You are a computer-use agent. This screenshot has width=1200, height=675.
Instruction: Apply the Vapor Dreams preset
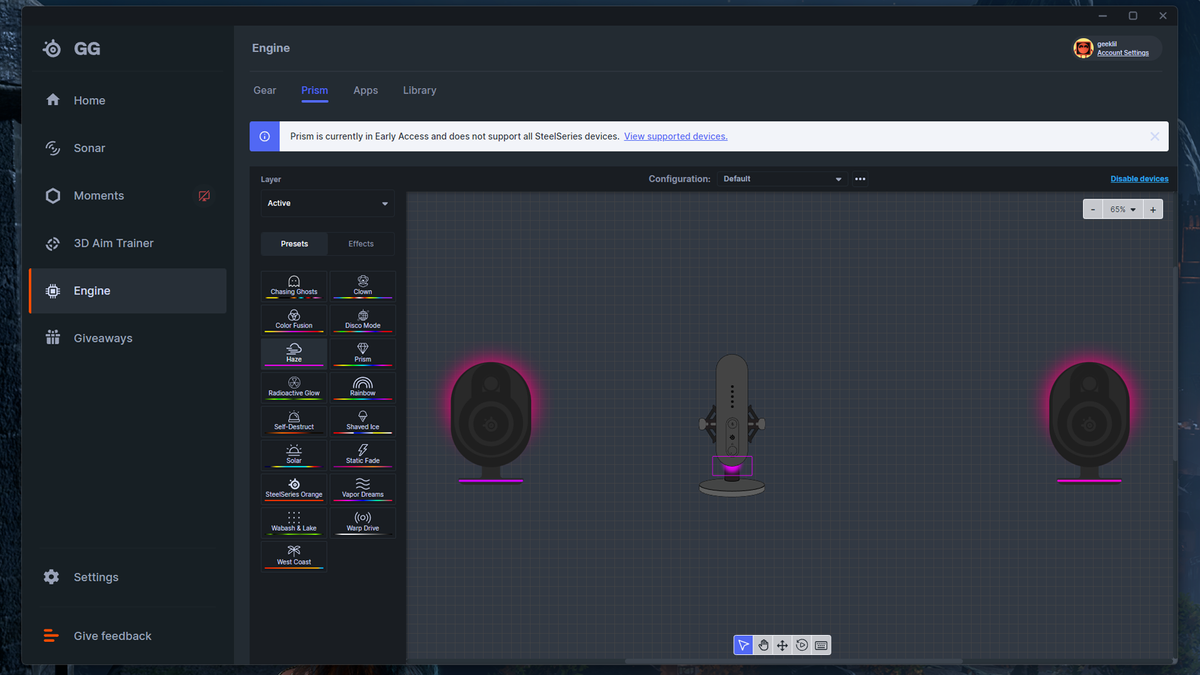pyautogui.click(x=363, y=489)
